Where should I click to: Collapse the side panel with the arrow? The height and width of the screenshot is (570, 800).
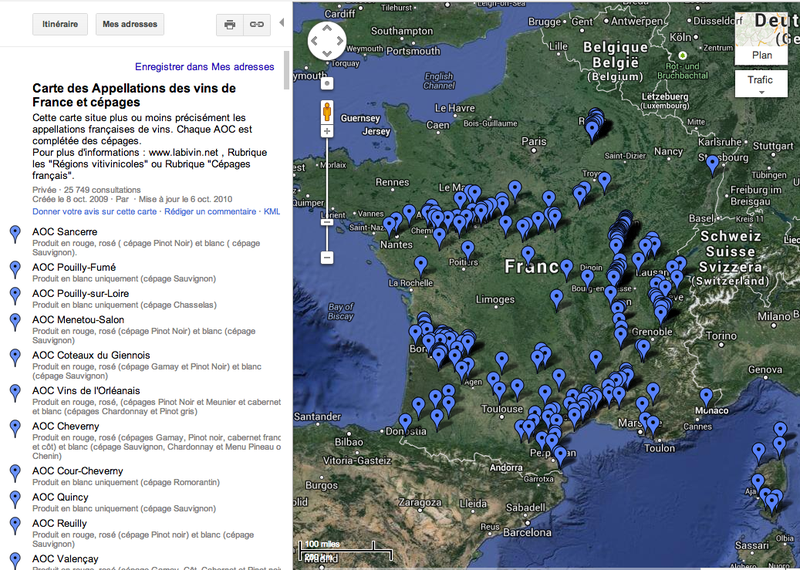281,22
